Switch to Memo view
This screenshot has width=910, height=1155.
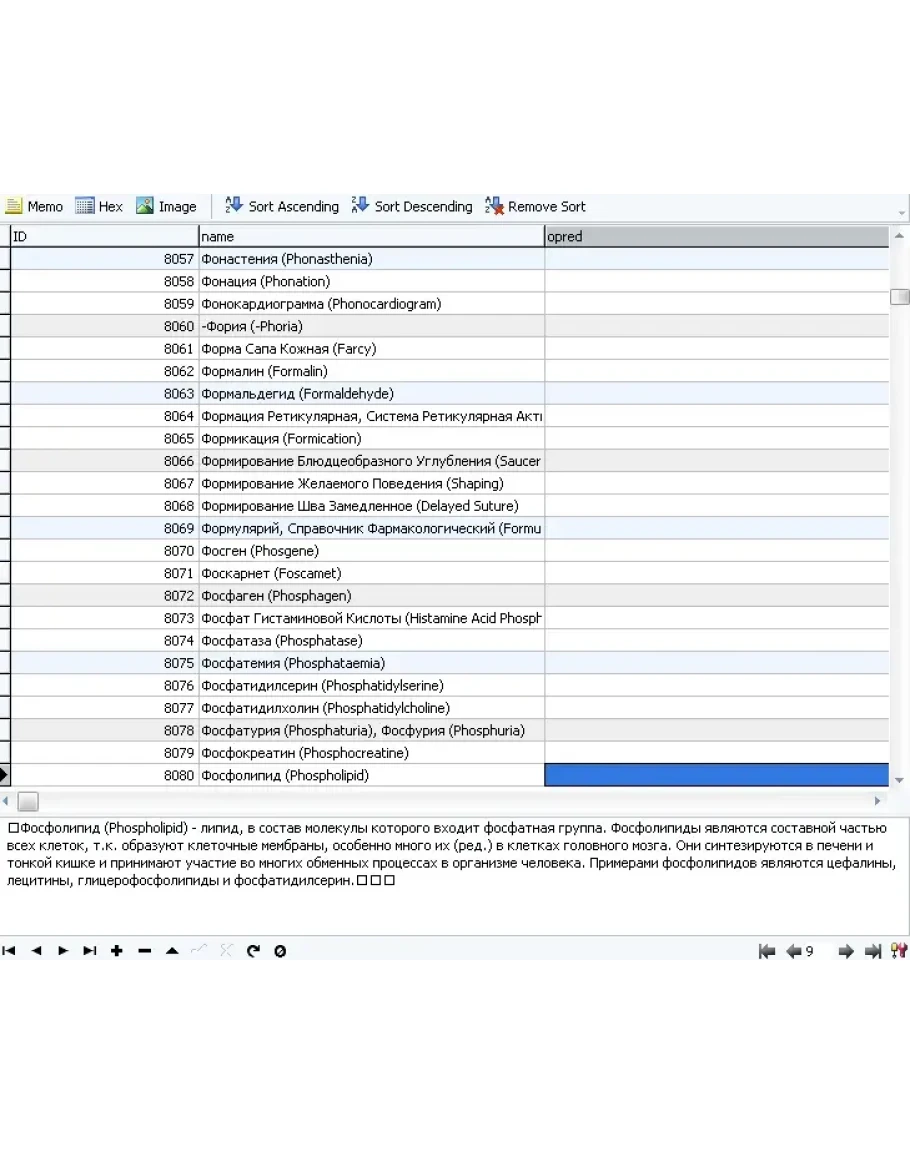click(34, 207)
